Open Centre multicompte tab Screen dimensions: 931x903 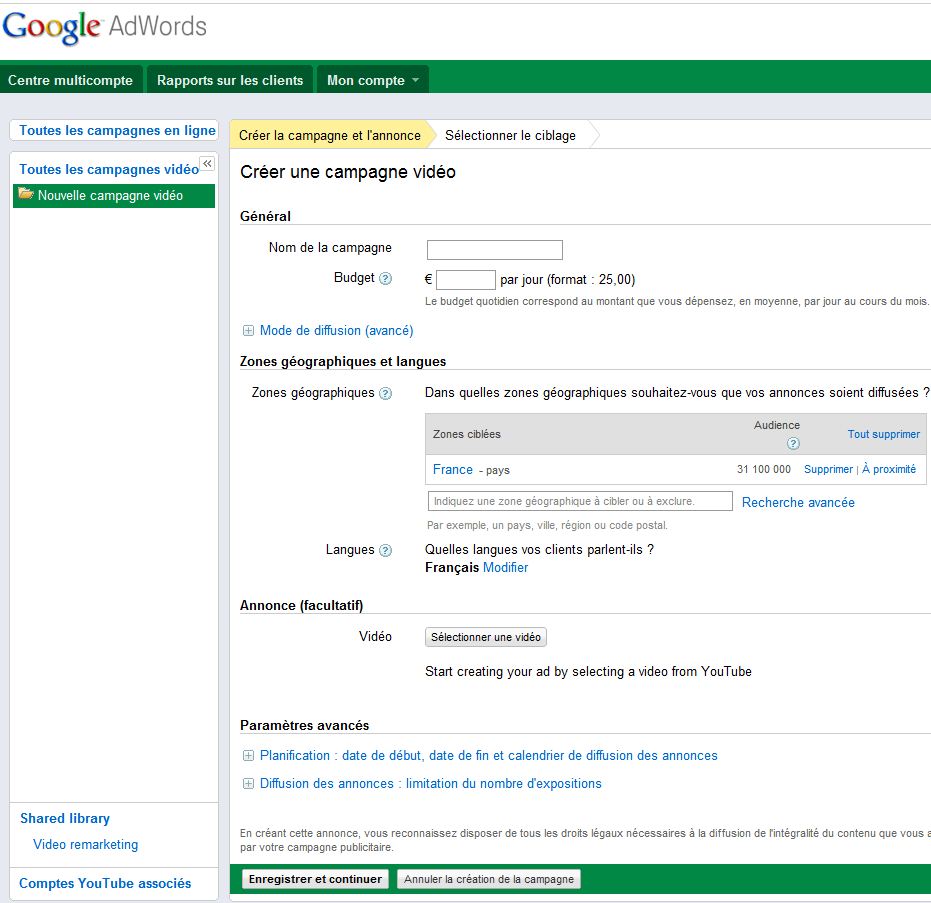click(x=71, y=80)
